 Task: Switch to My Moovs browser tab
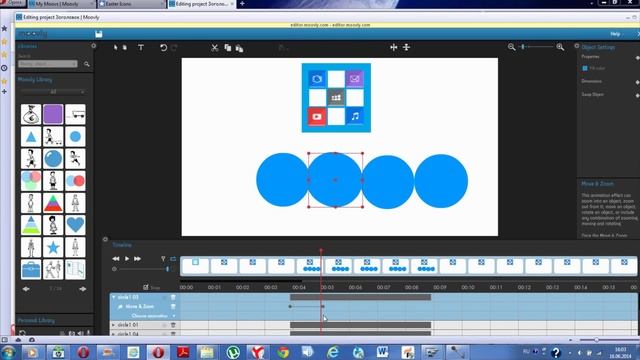click(x=60, y=4)
